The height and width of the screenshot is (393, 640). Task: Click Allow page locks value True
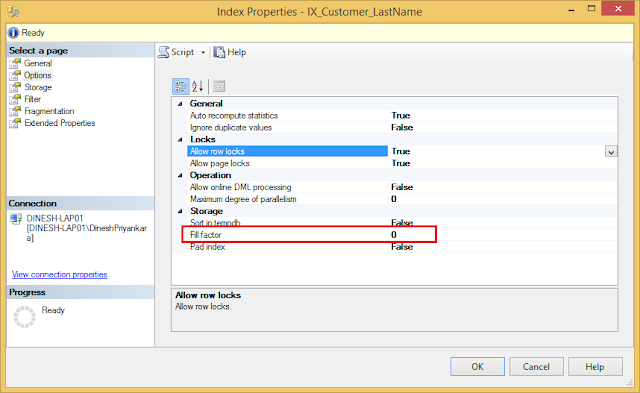[401, 163]
